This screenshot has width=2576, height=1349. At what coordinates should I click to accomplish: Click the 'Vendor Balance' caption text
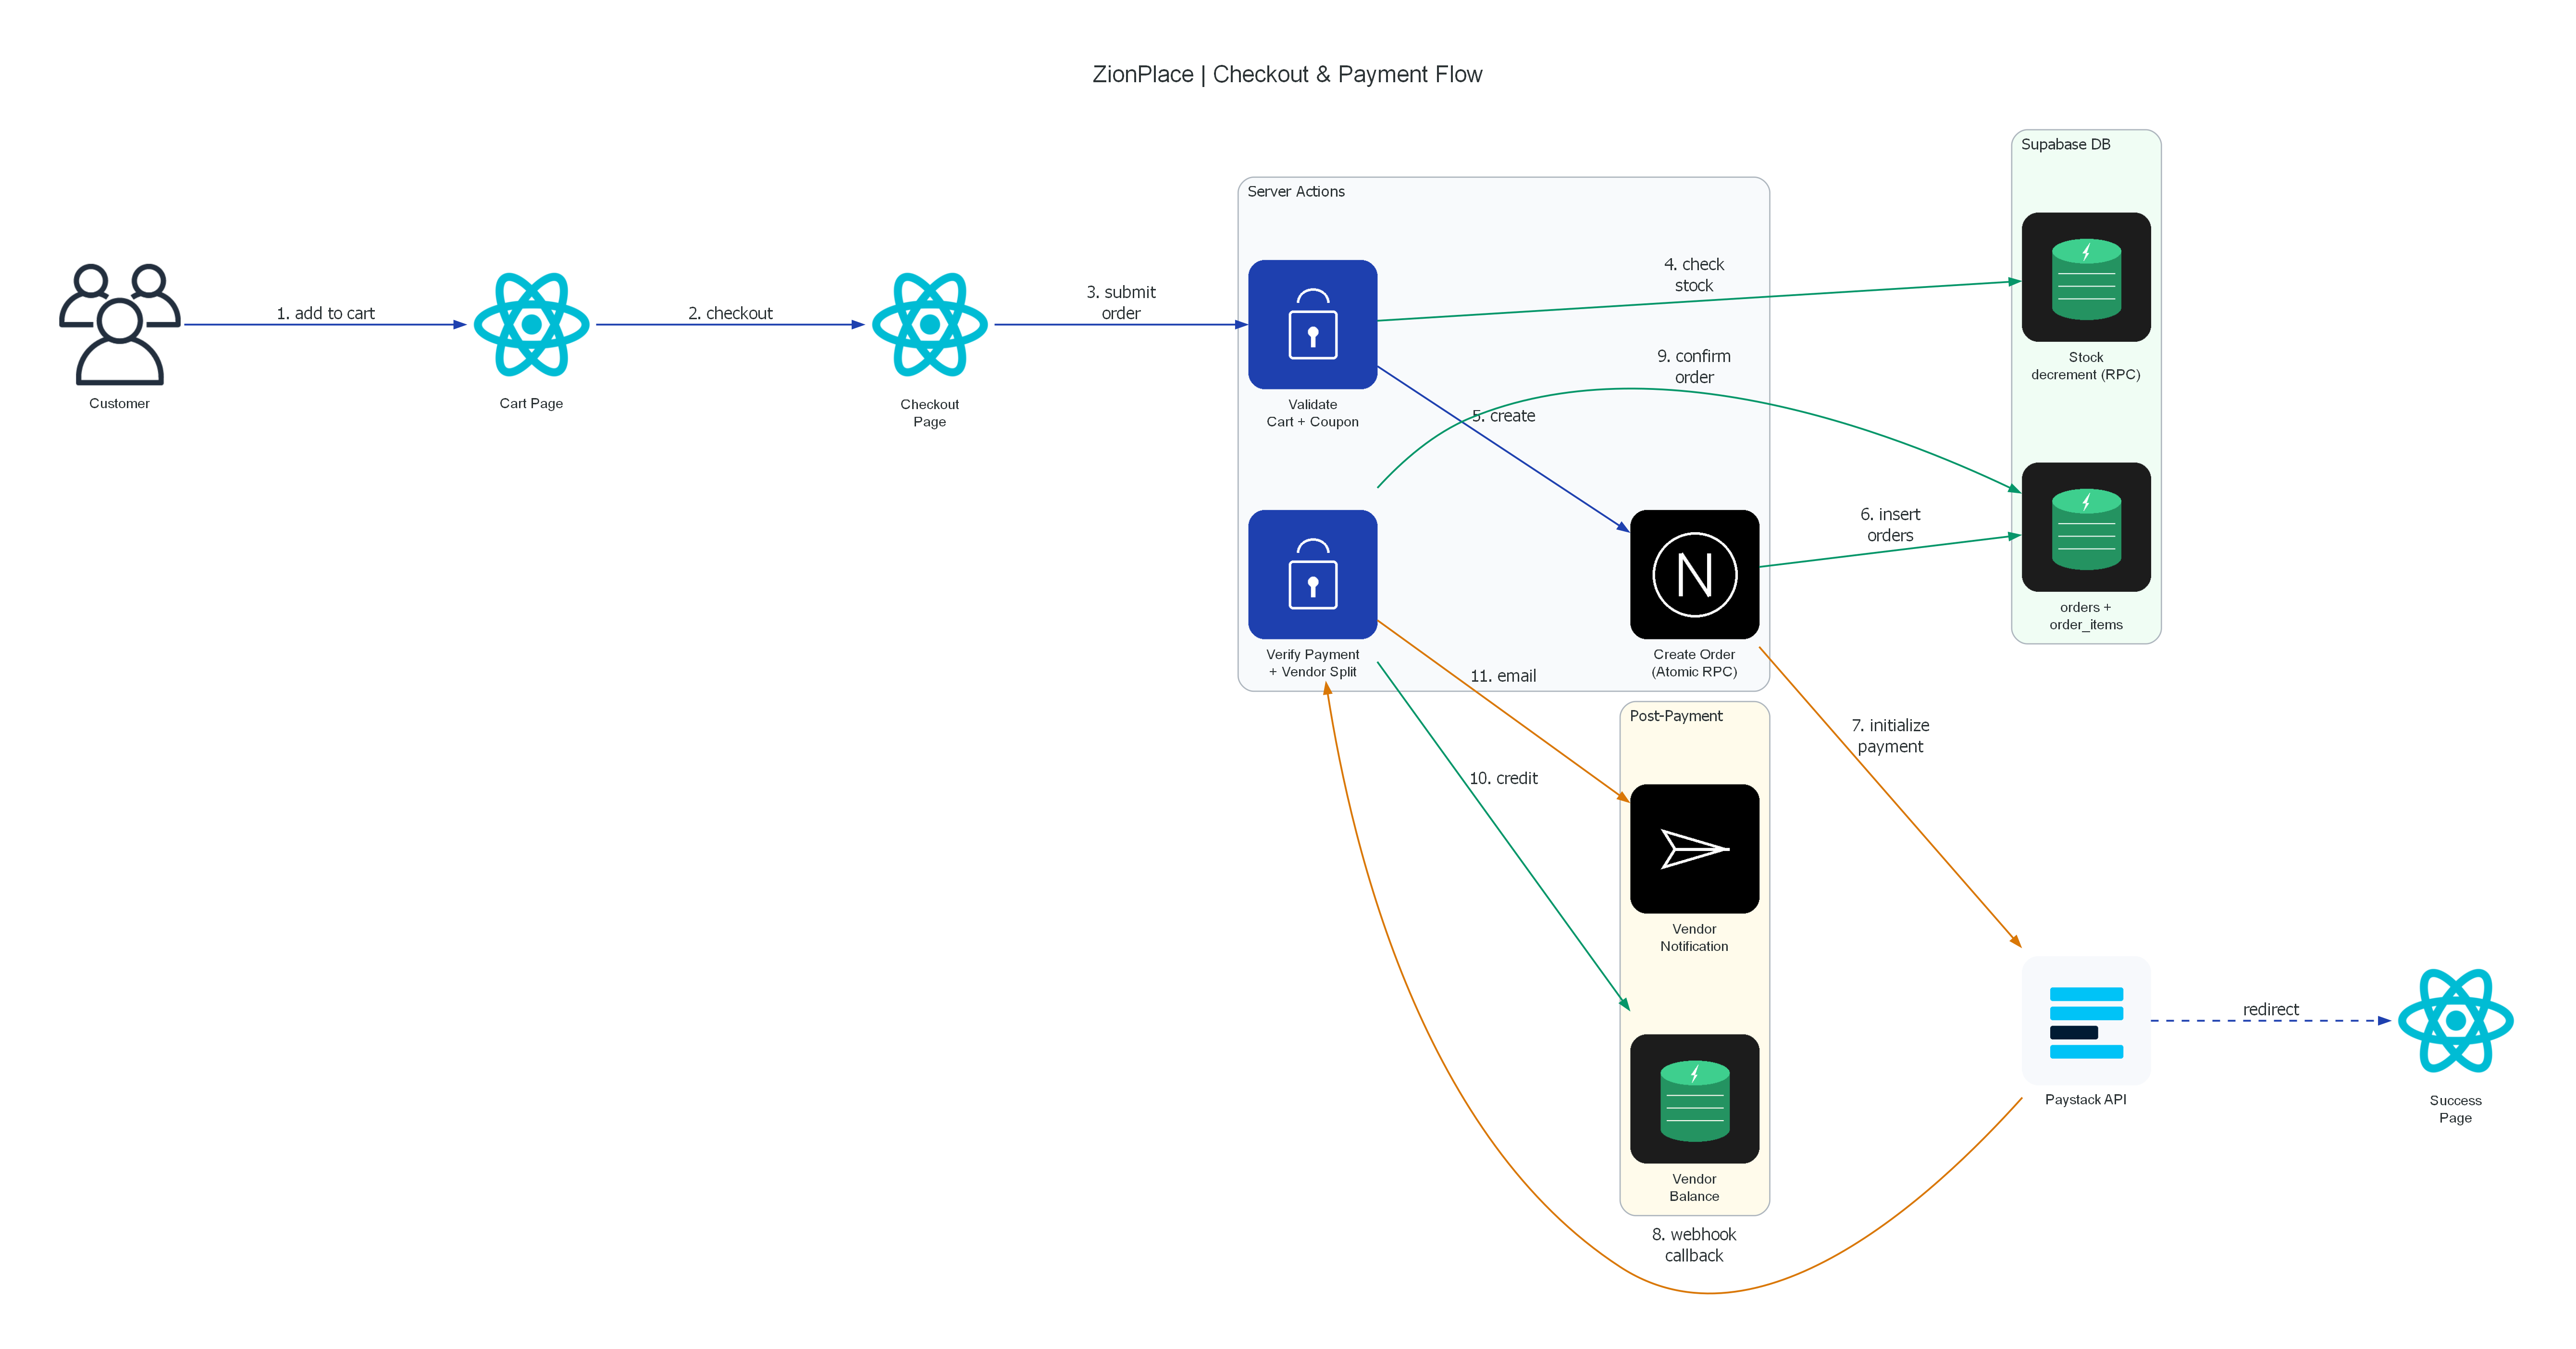pos(1694,1187)
